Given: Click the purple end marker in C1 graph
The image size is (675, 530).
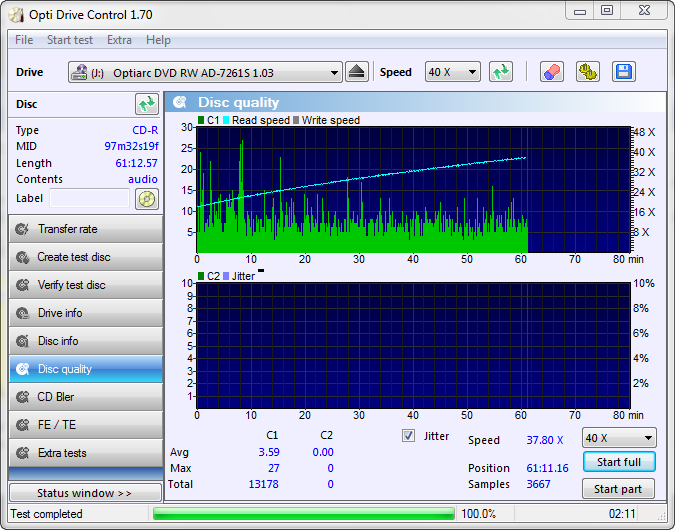Looking at the screenshot, I should [527, 189].
